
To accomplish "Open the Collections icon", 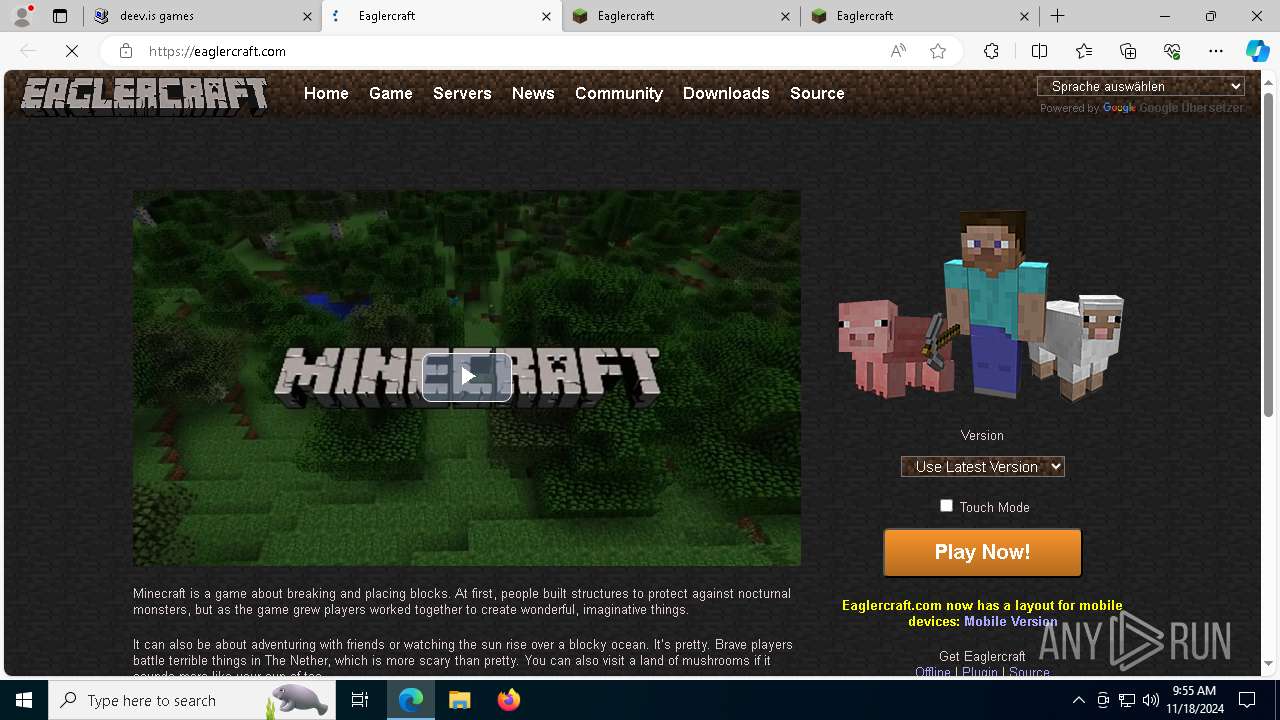I will 1128,51.
